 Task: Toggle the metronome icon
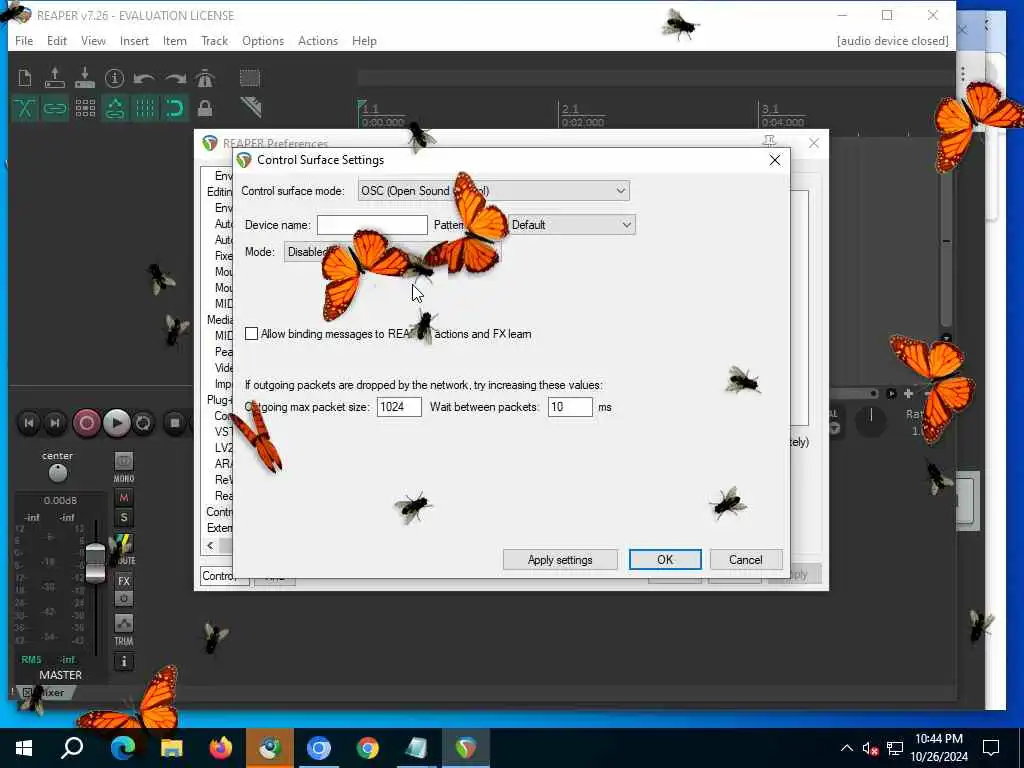coord(205,78)
